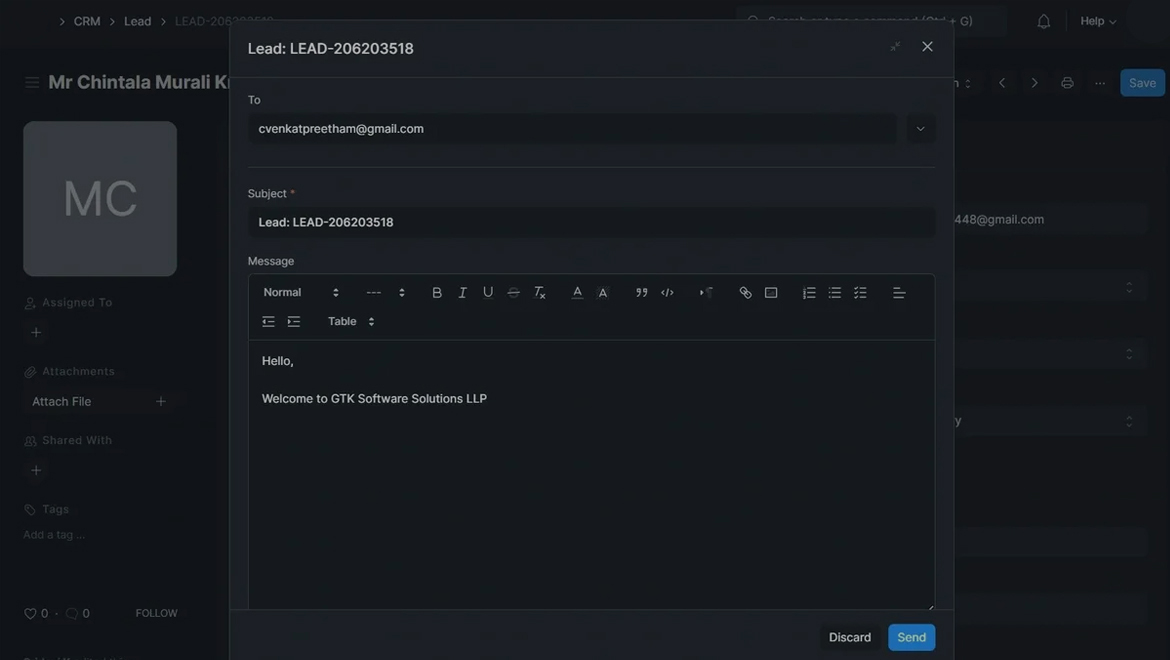Viewport: 1170px width, 660px height.
Task: Open the Help menu
Action: 1098,21
